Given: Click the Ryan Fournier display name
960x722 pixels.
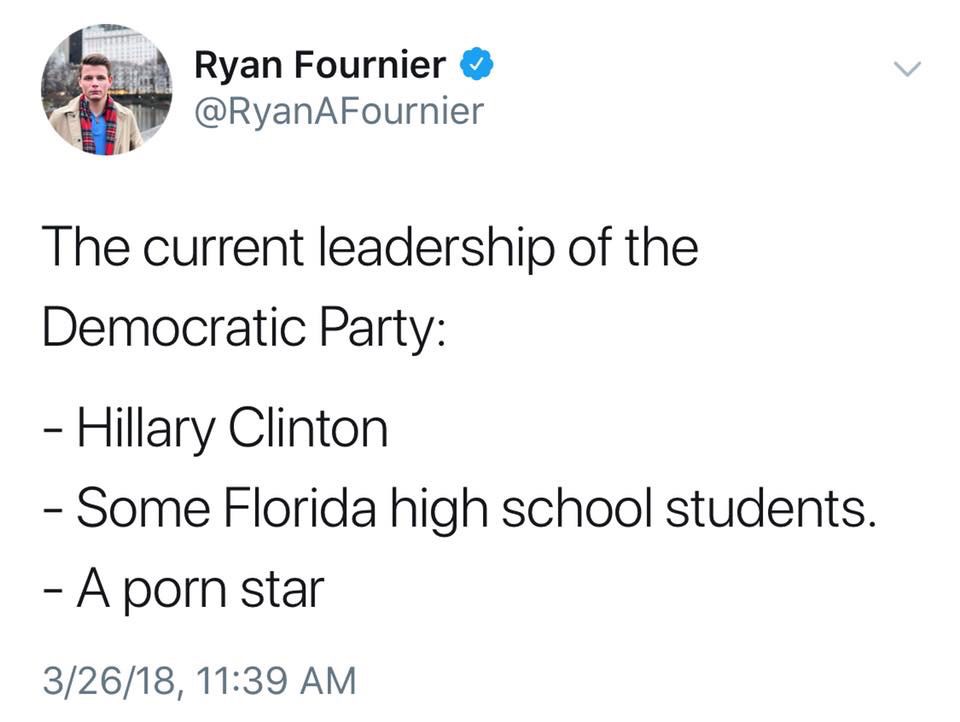Looking at the screenshot, I should pos(320,66).
